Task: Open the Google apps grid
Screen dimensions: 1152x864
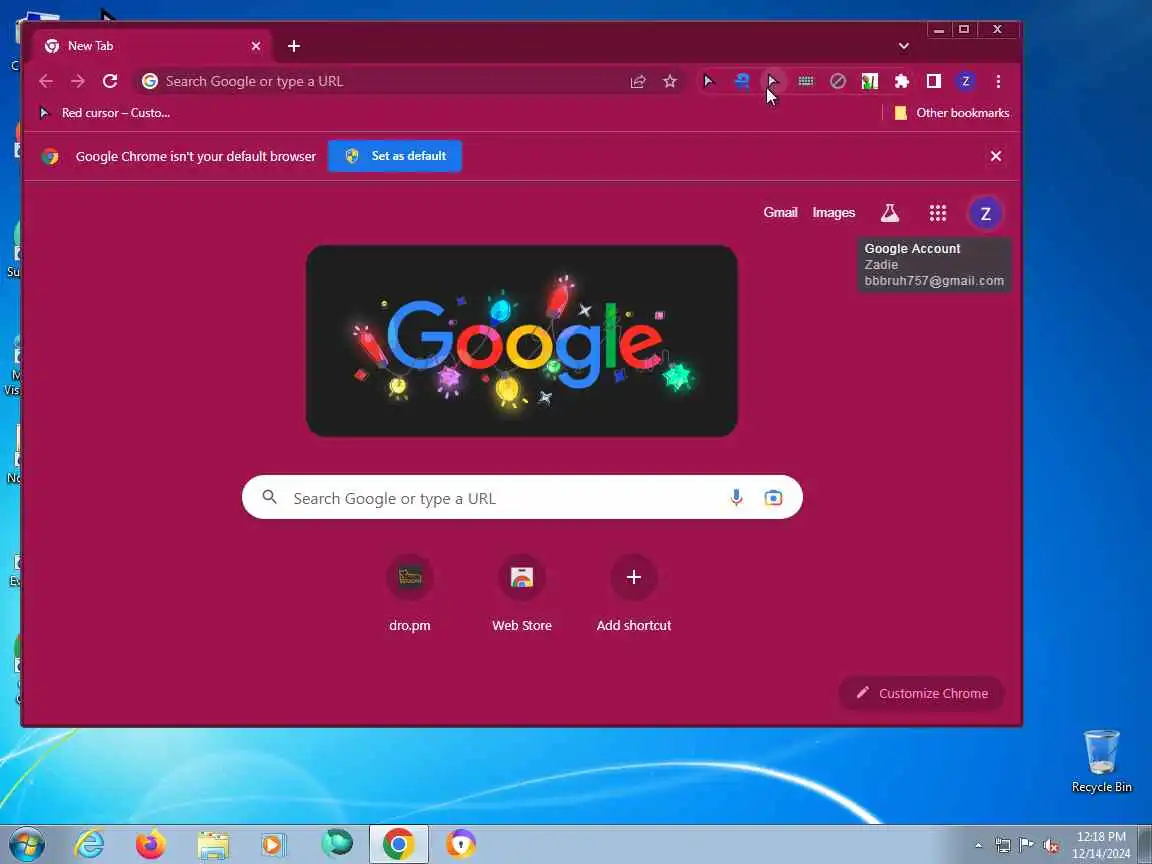Action: pos(937,213)
